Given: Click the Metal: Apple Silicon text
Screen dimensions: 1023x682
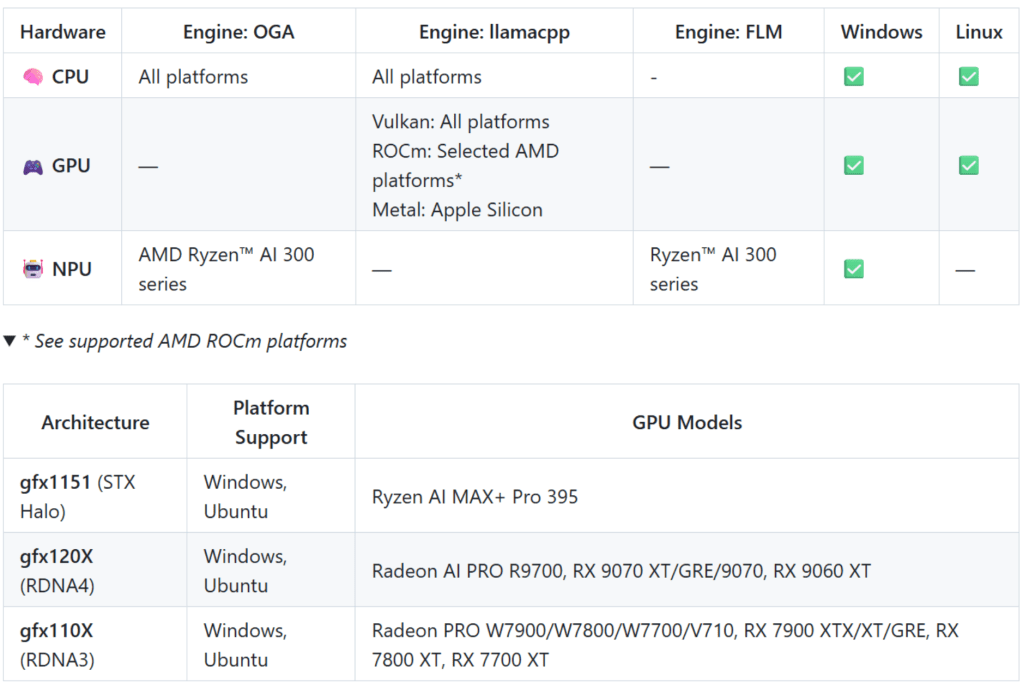Looking at the screenshot, I should pyautogui.click(x=457, y=210).
